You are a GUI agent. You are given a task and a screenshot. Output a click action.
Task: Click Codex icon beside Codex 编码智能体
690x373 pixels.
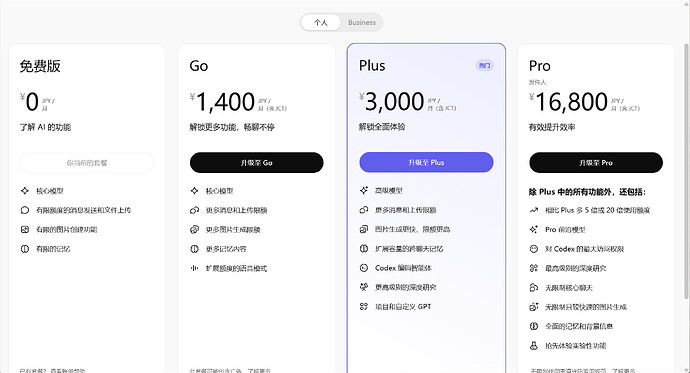click(x=364, y=268)
